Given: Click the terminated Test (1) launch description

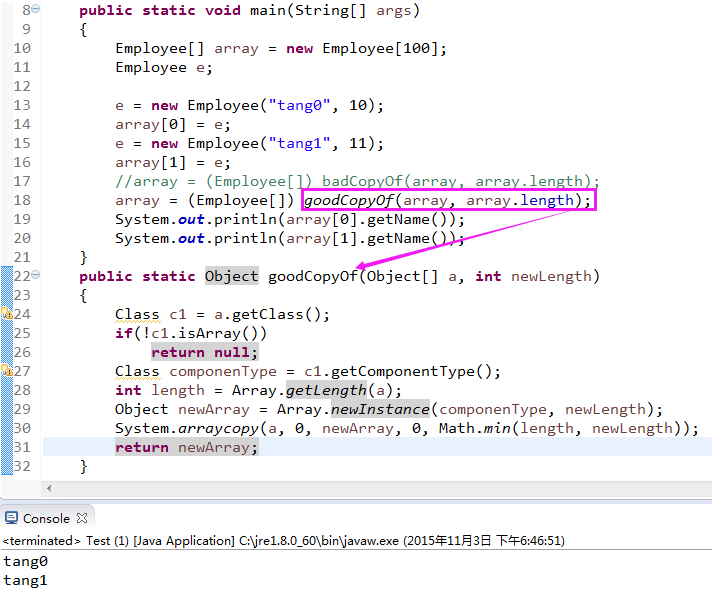Looking at the screenshot, I should 283,541.
